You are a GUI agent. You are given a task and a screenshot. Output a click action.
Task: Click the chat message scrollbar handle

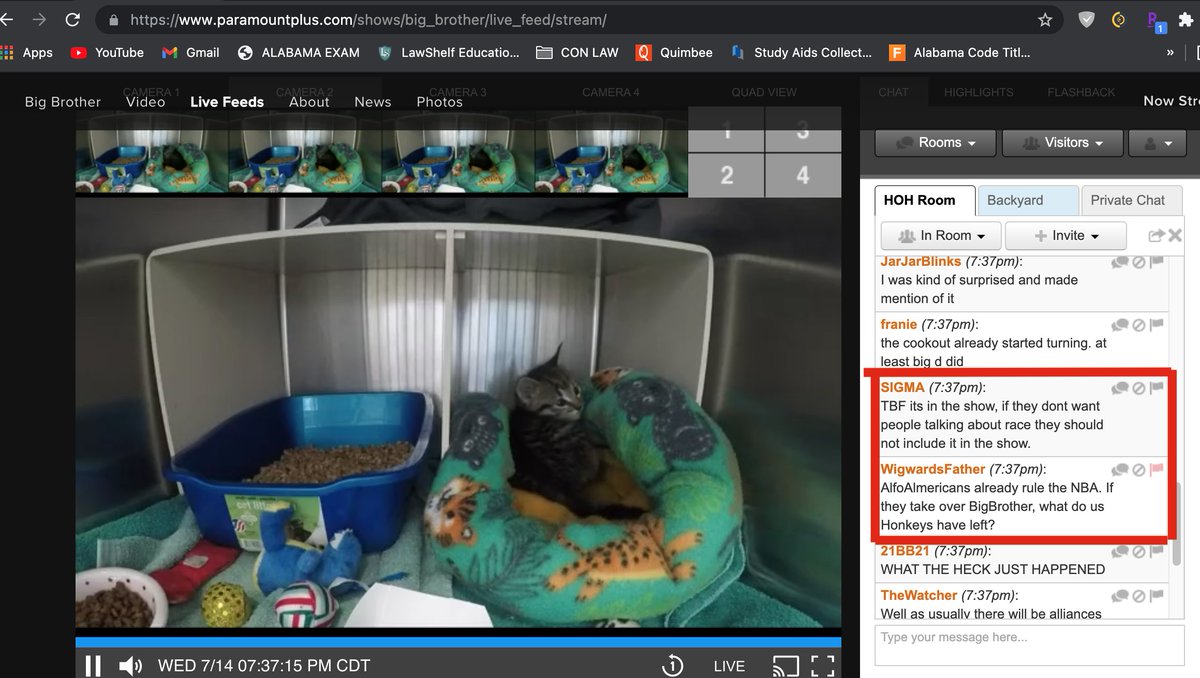coord(1177,523)
